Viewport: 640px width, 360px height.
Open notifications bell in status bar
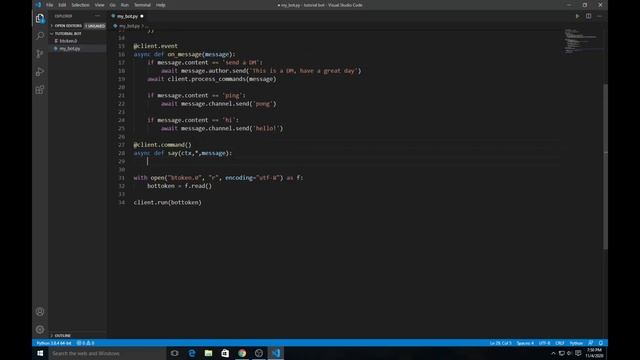[x=601, y=343]
